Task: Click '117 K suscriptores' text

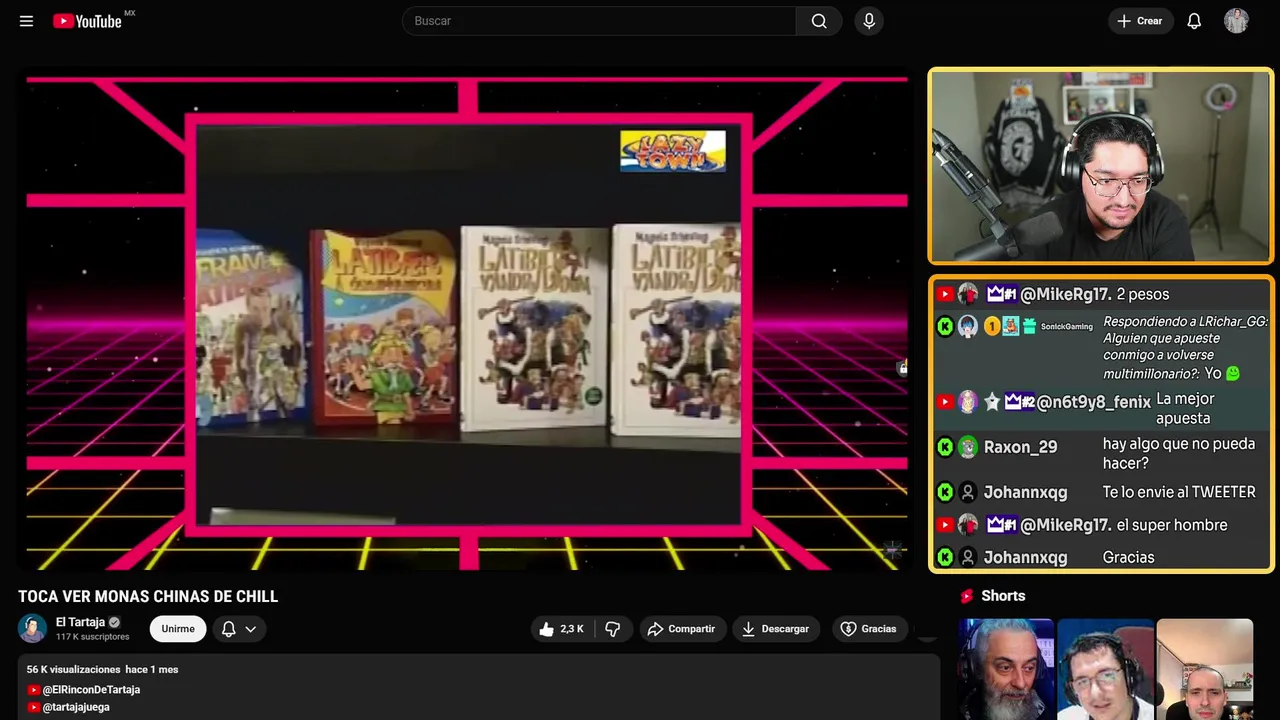Action: (93, 637)
